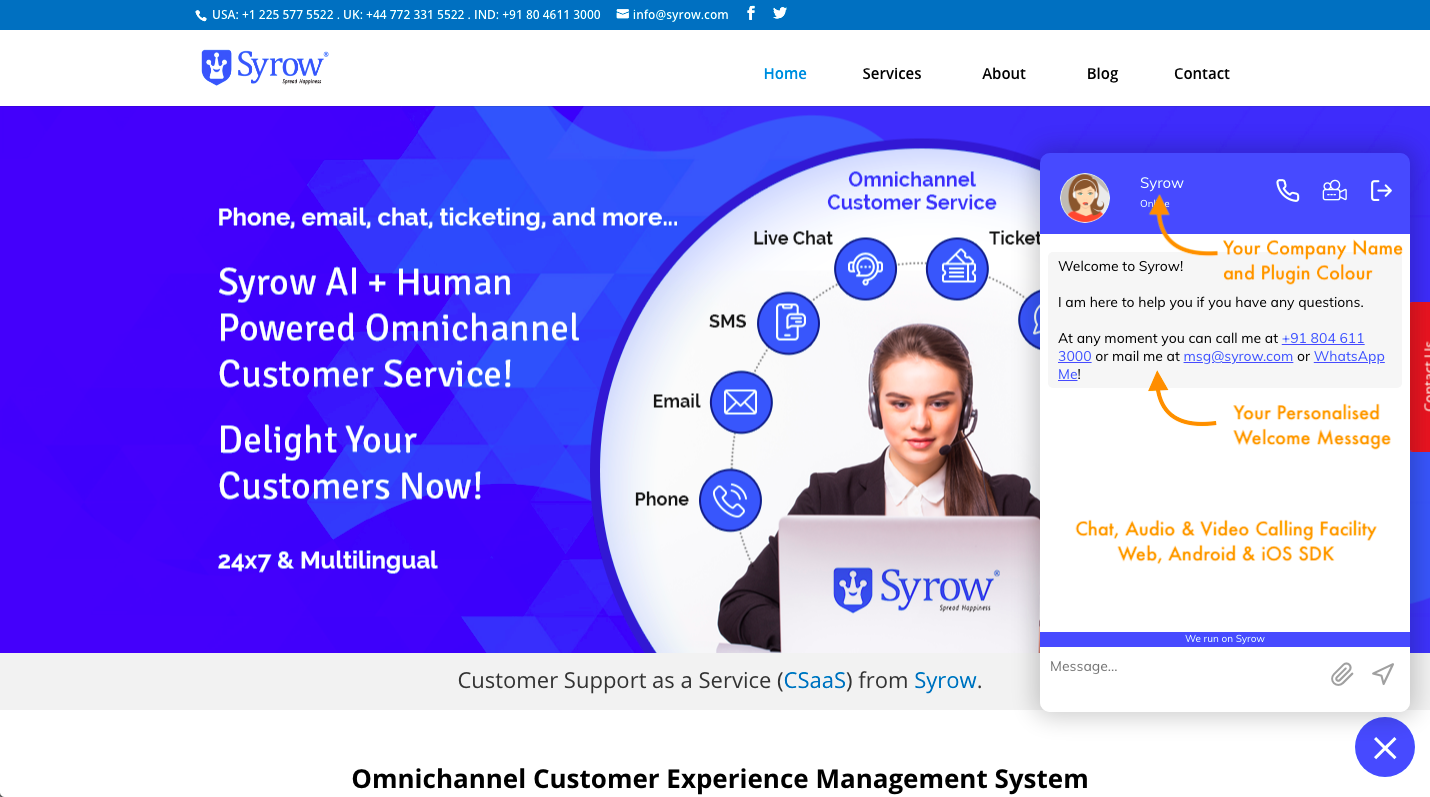Click the red Contact Us side tab
This screenshot has height=797, width=1430.
pos(1420,376)
